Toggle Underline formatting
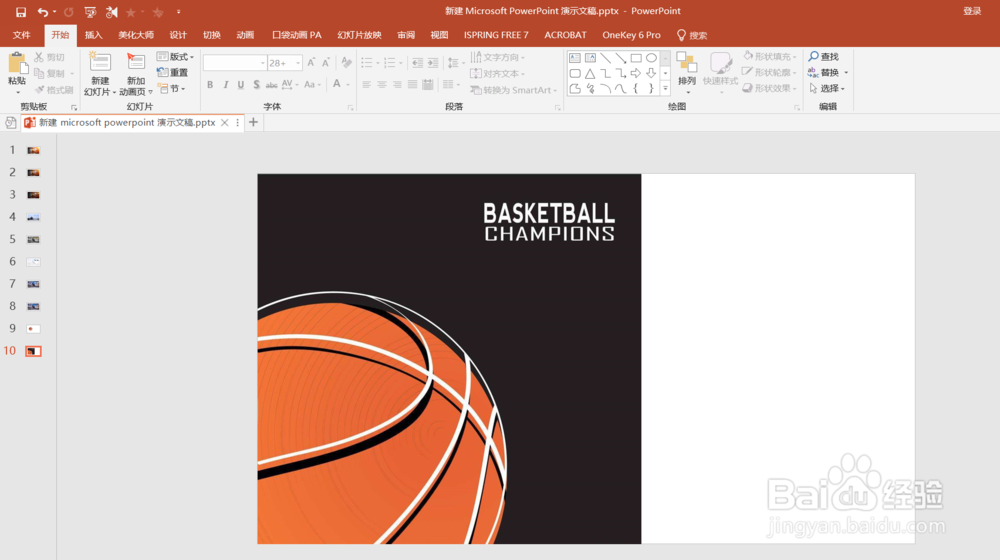 (x=240, y=84)
